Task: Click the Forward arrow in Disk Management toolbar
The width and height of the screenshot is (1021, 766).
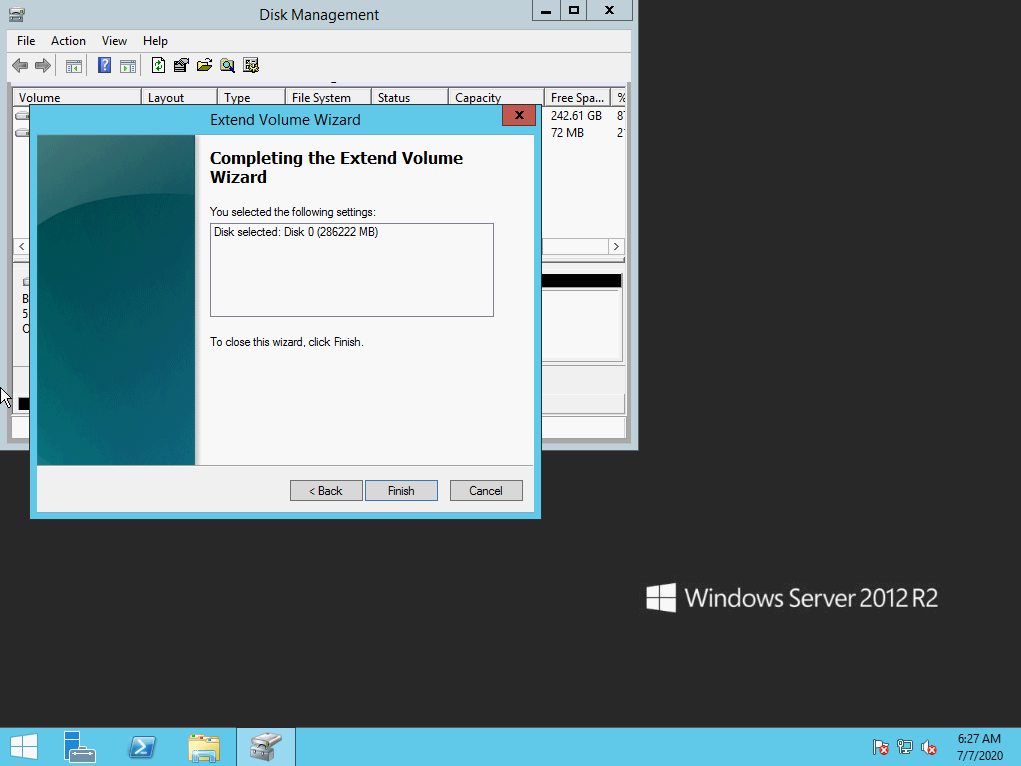Action: pyautogui.click(x=43, y=65)
